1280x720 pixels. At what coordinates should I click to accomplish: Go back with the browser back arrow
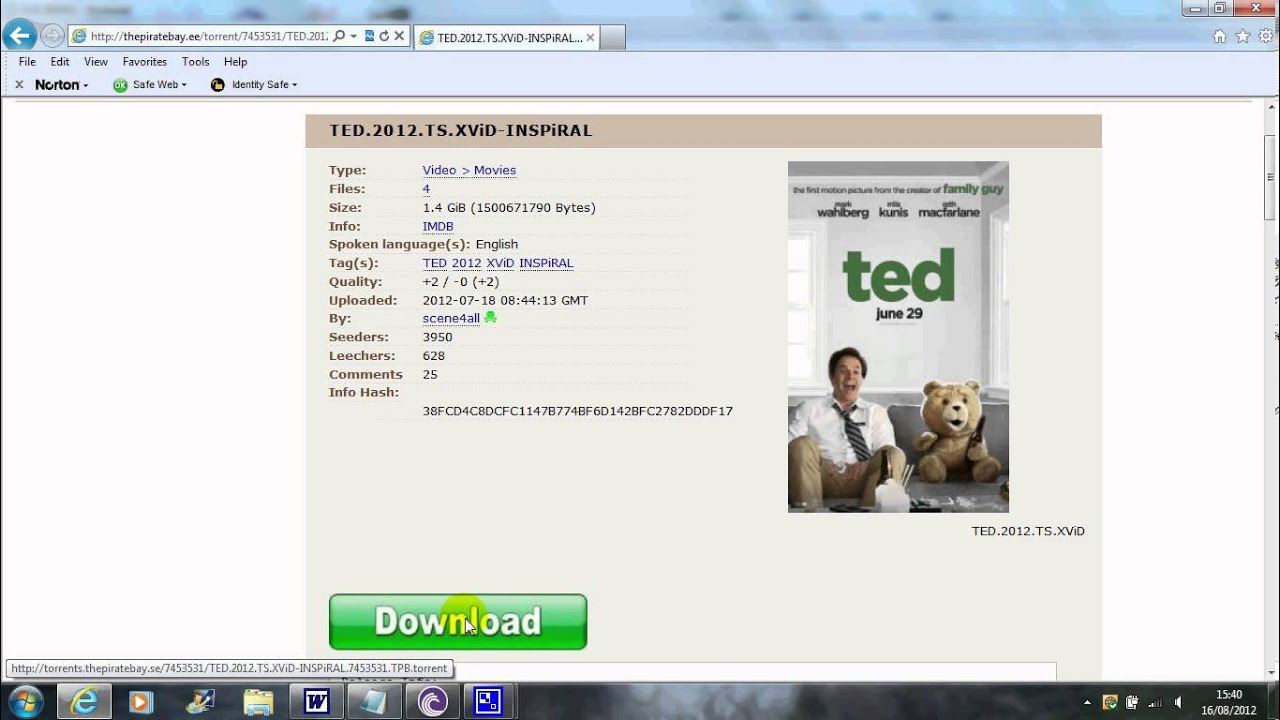coord(19,35)
